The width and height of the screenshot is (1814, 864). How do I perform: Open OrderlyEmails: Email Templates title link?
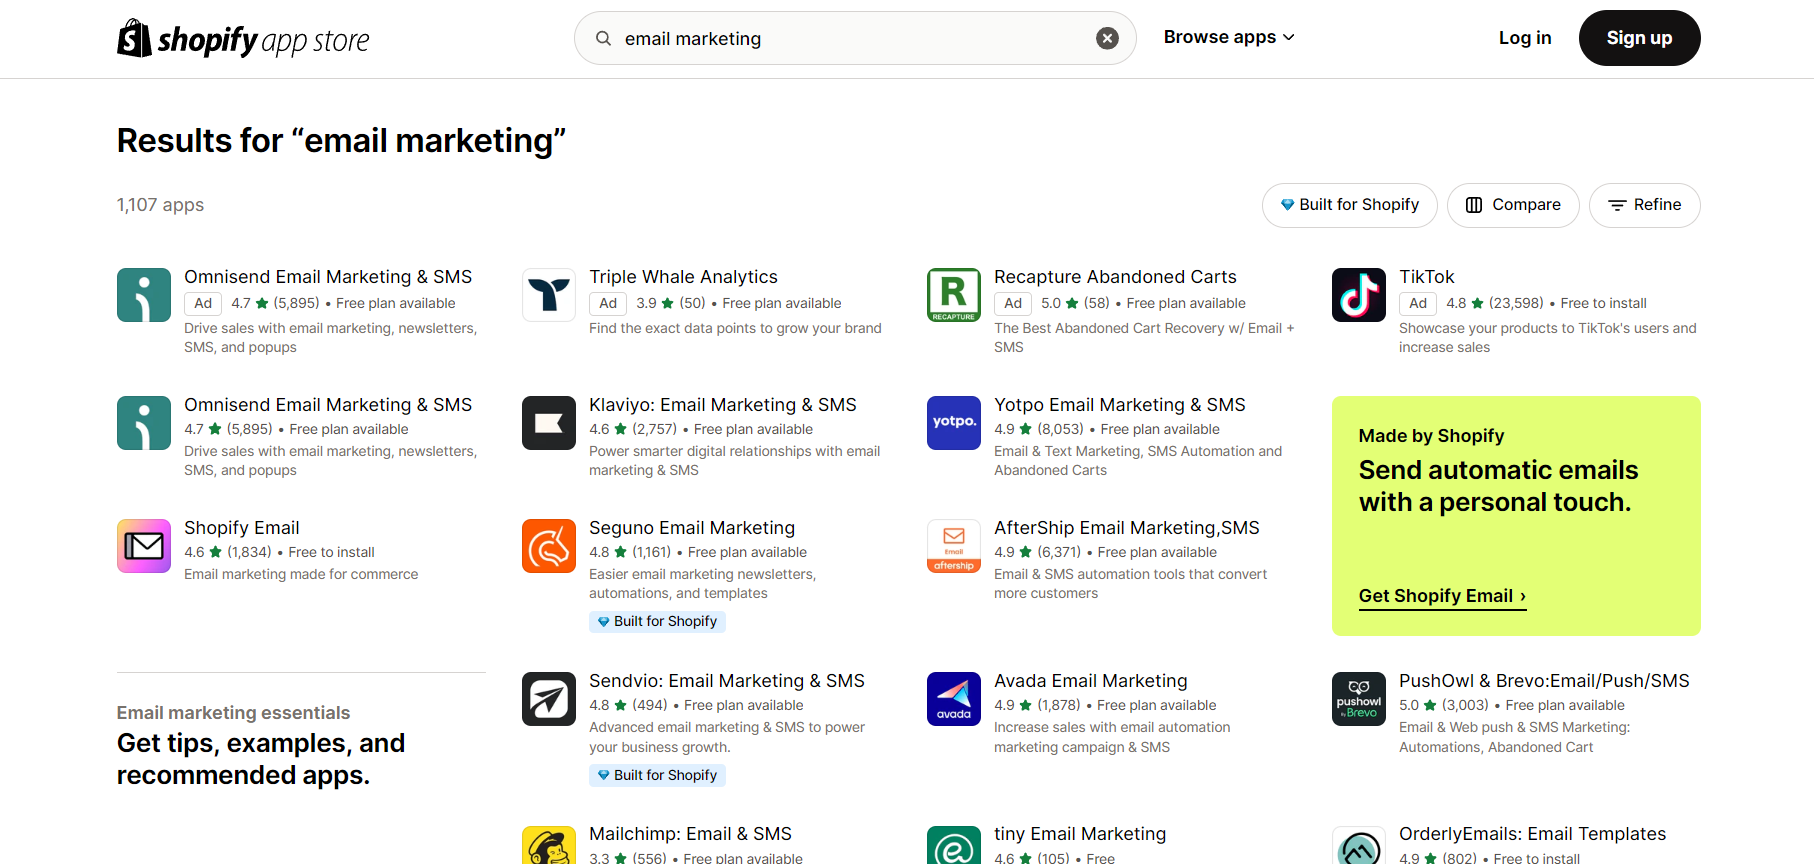(x=1532, y=834)
